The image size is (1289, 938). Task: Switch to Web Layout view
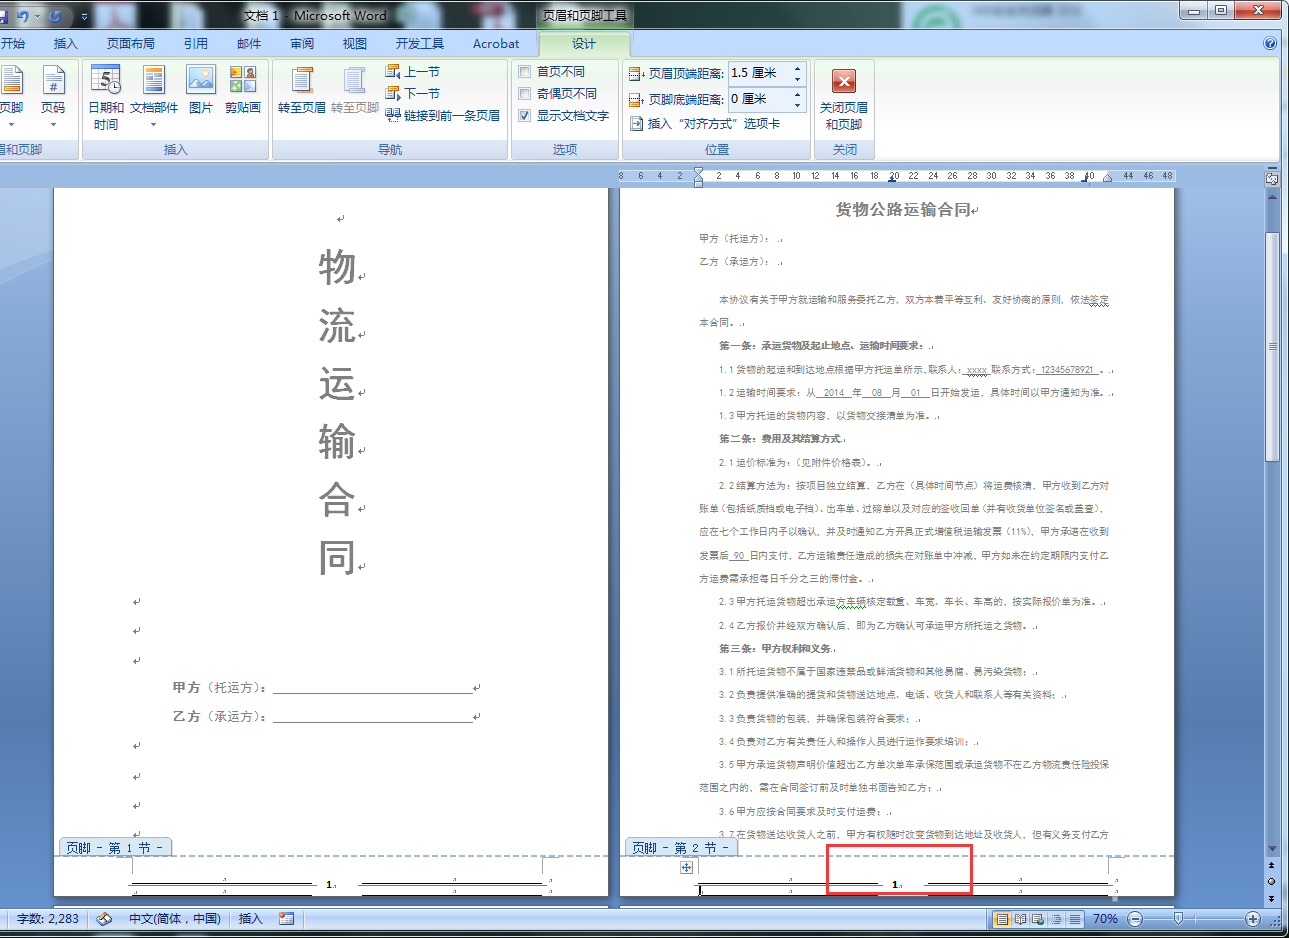pyautogui.click(x=1038, y=918)
